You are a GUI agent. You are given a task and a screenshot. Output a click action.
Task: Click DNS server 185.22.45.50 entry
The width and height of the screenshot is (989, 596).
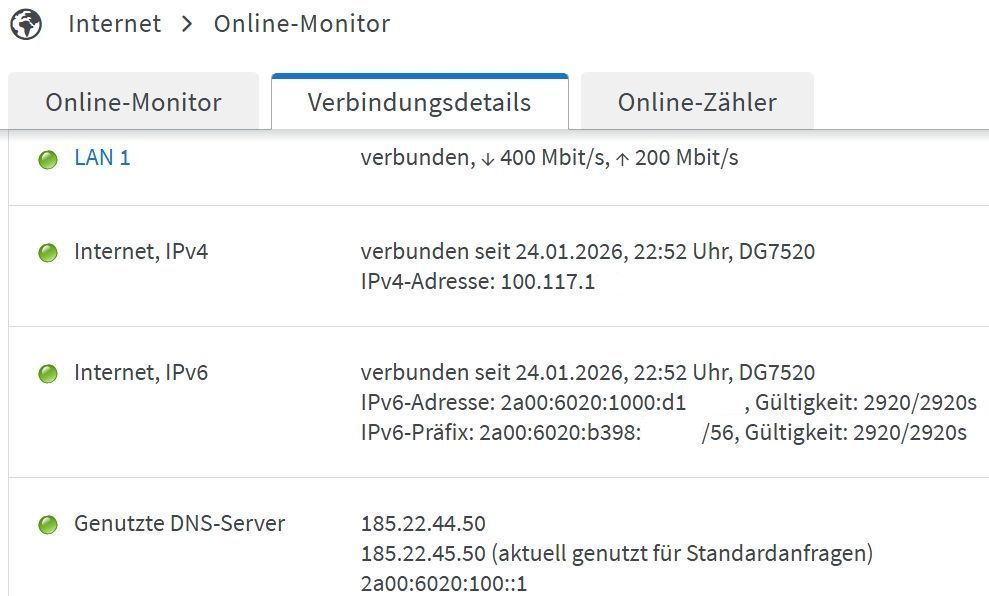617,554
